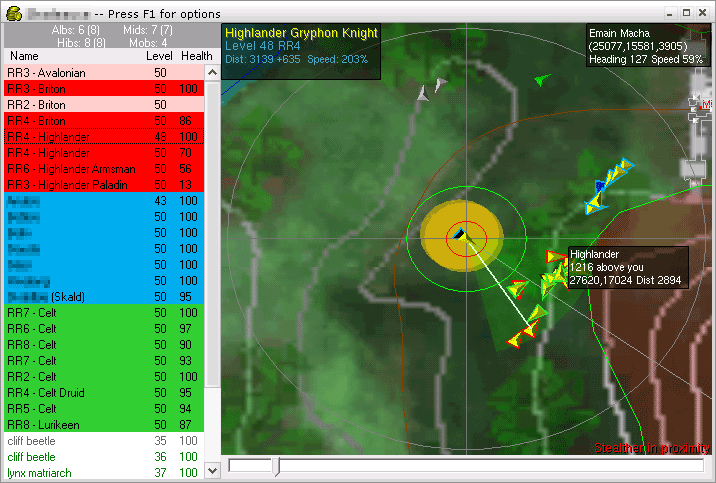Click the player list vertical scrollbar thumb
Screen dimensions: 716x483
point(212,235)
